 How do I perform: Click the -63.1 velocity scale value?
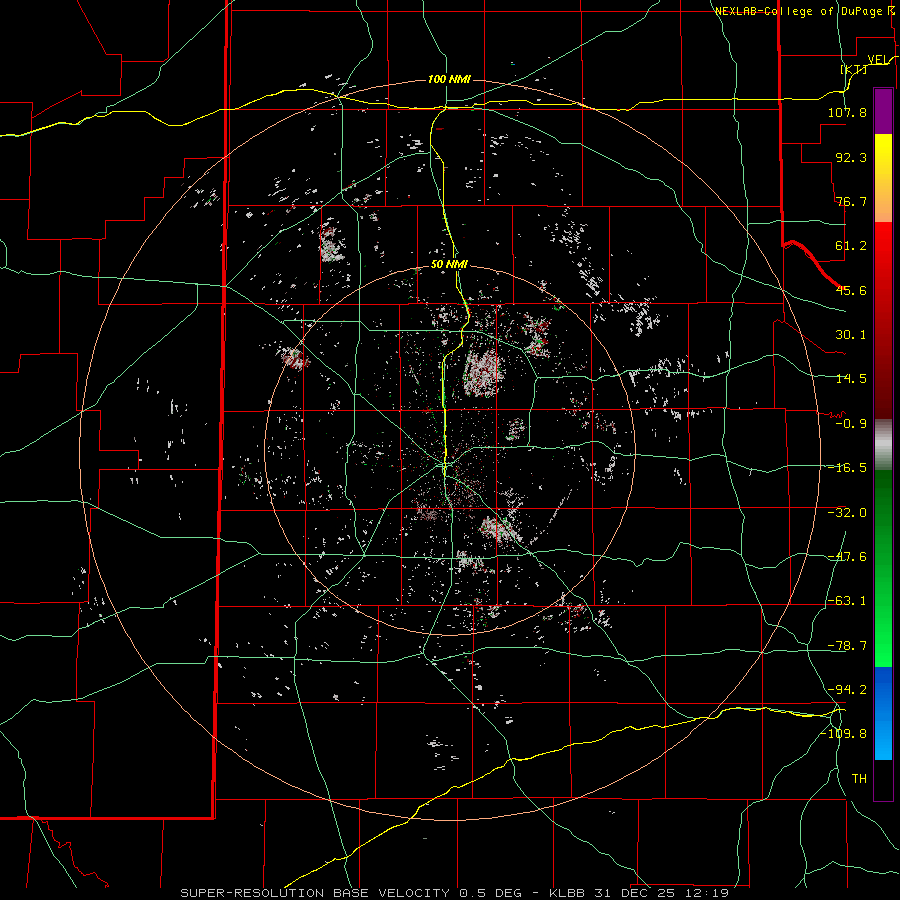coord(847,601)
